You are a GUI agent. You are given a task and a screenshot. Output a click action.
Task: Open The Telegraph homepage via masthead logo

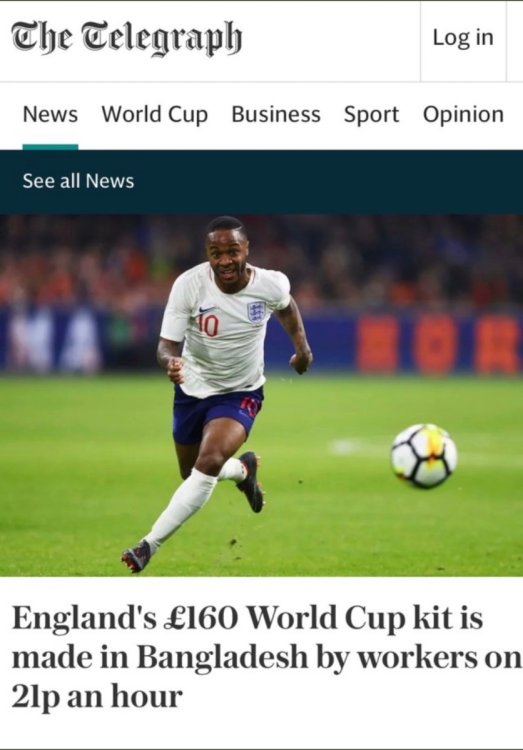127,38
